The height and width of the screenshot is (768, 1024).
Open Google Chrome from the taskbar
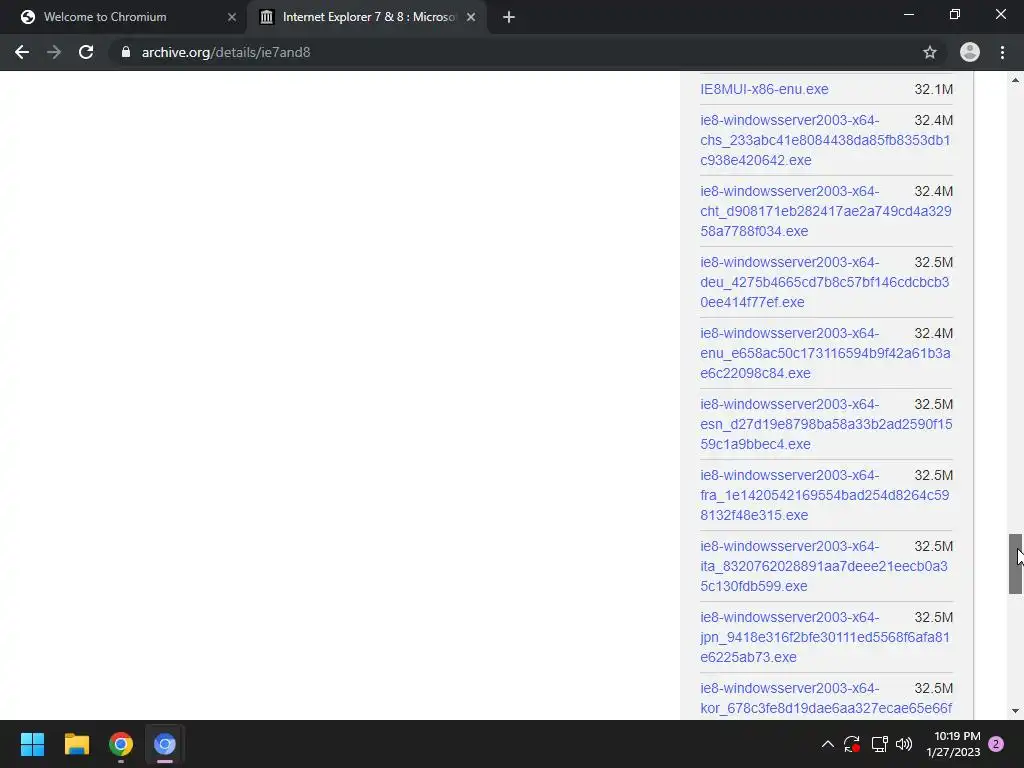tap(121, 744)
